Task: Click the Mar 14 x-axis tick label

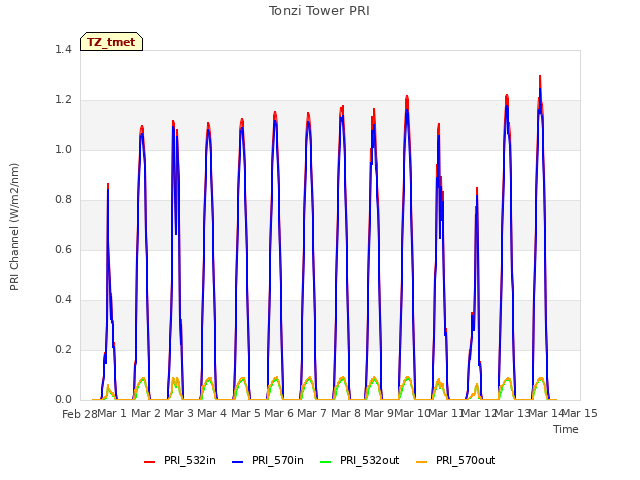Action: coord(546,413)
